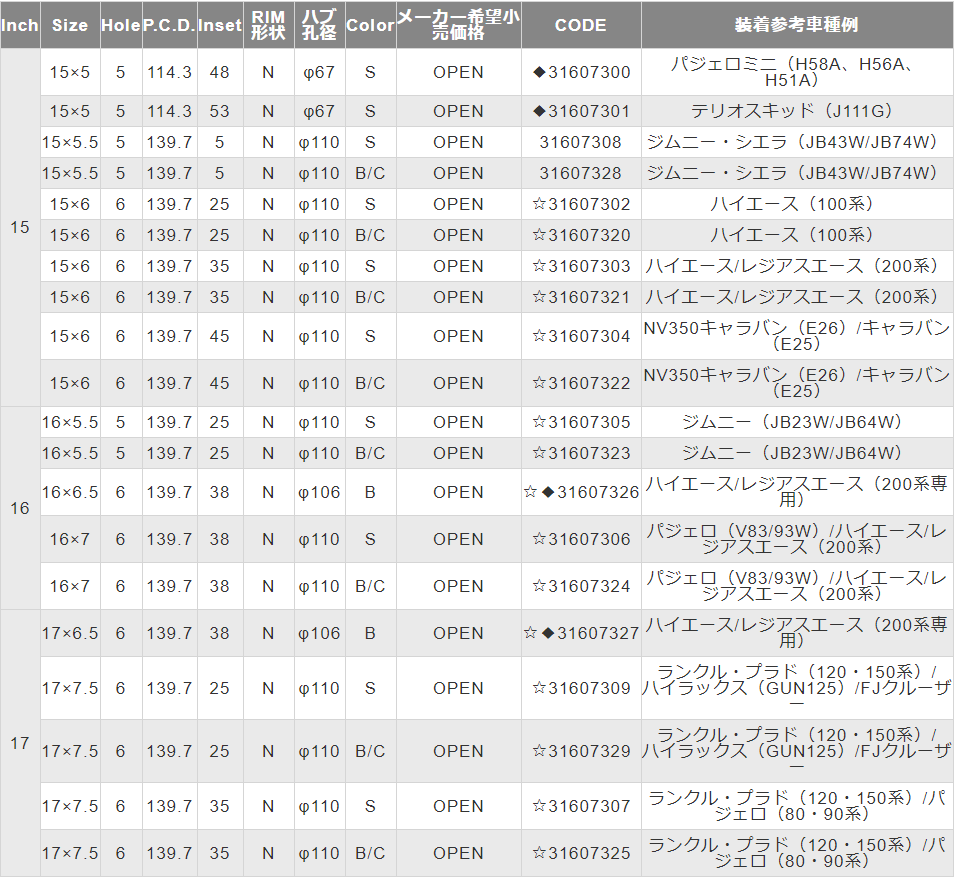The width and height of the screenshot is (955, 878).
Task: Select code ☆31607306
Action: click(x=581, y=539)
